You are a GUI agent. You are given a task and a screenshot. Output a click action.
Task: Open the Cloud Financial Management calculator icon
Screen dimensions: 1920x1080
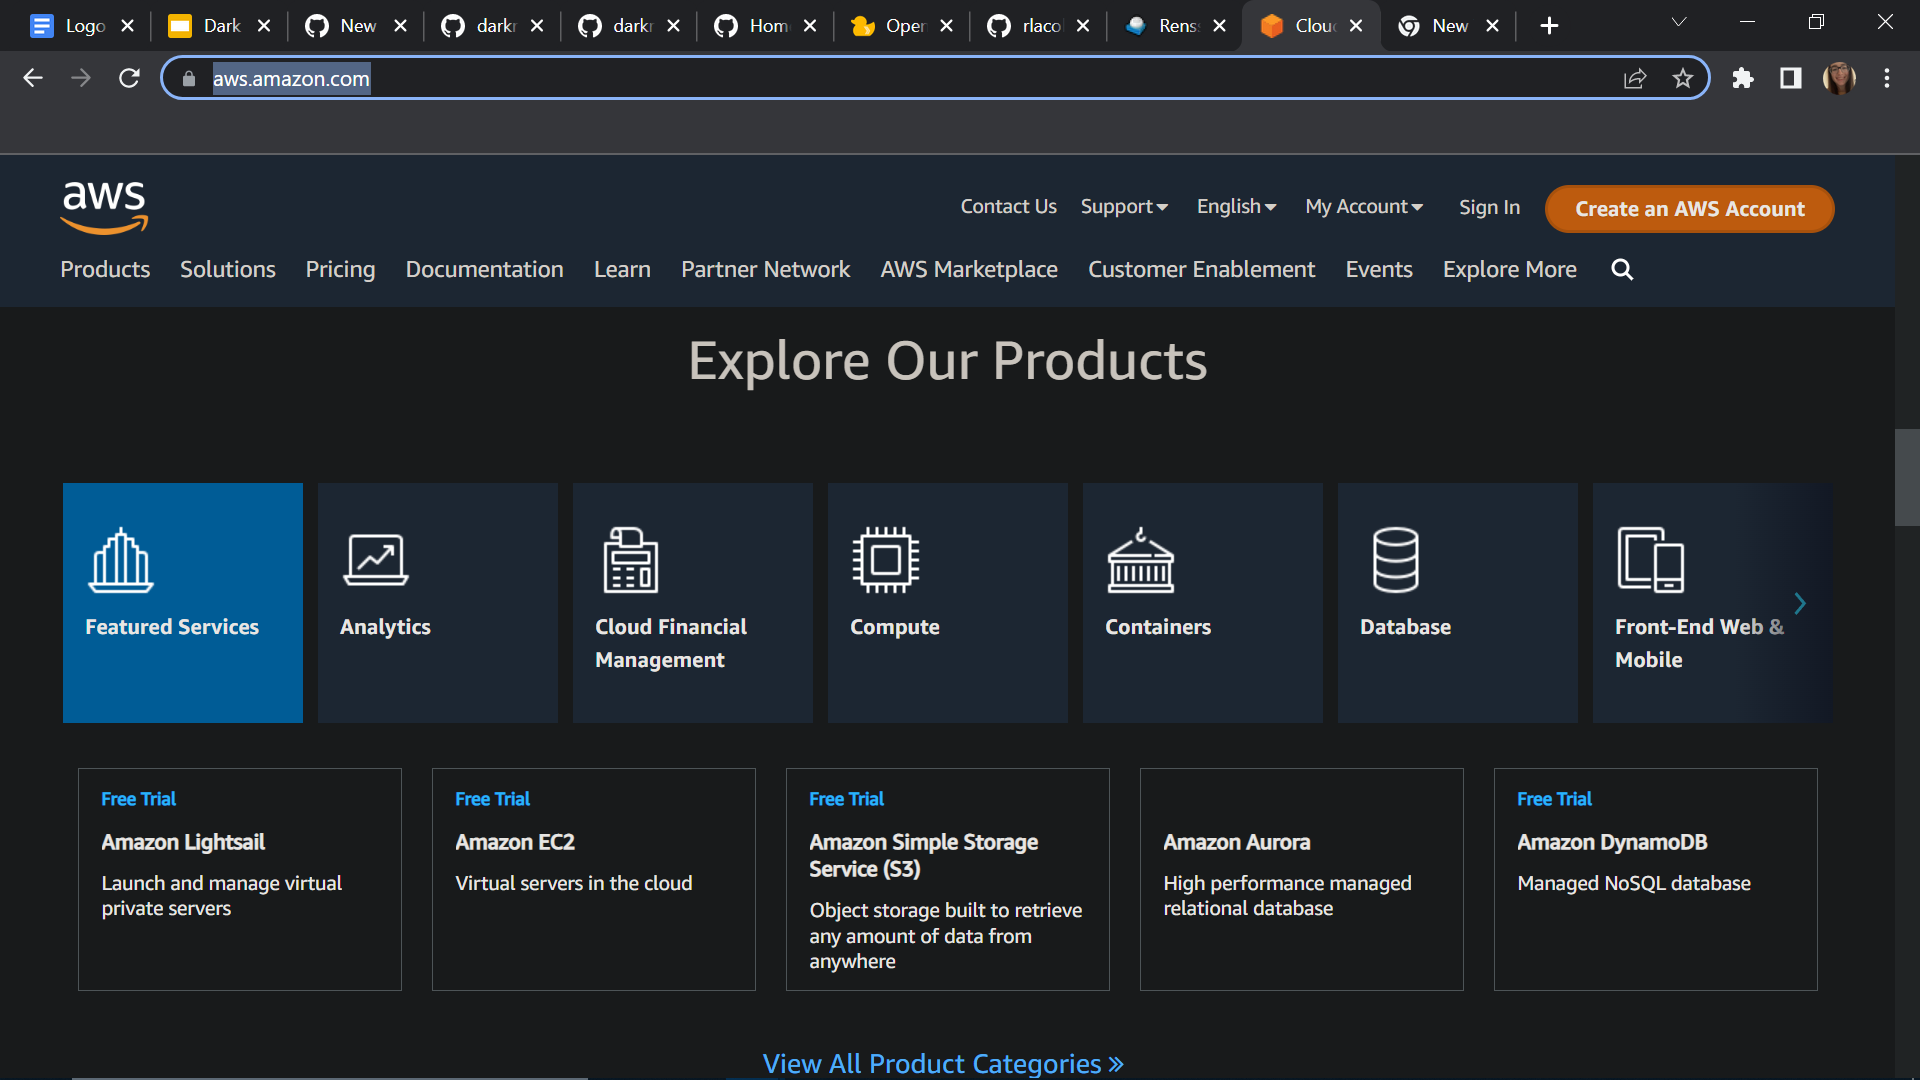click(x=630, y=560)
